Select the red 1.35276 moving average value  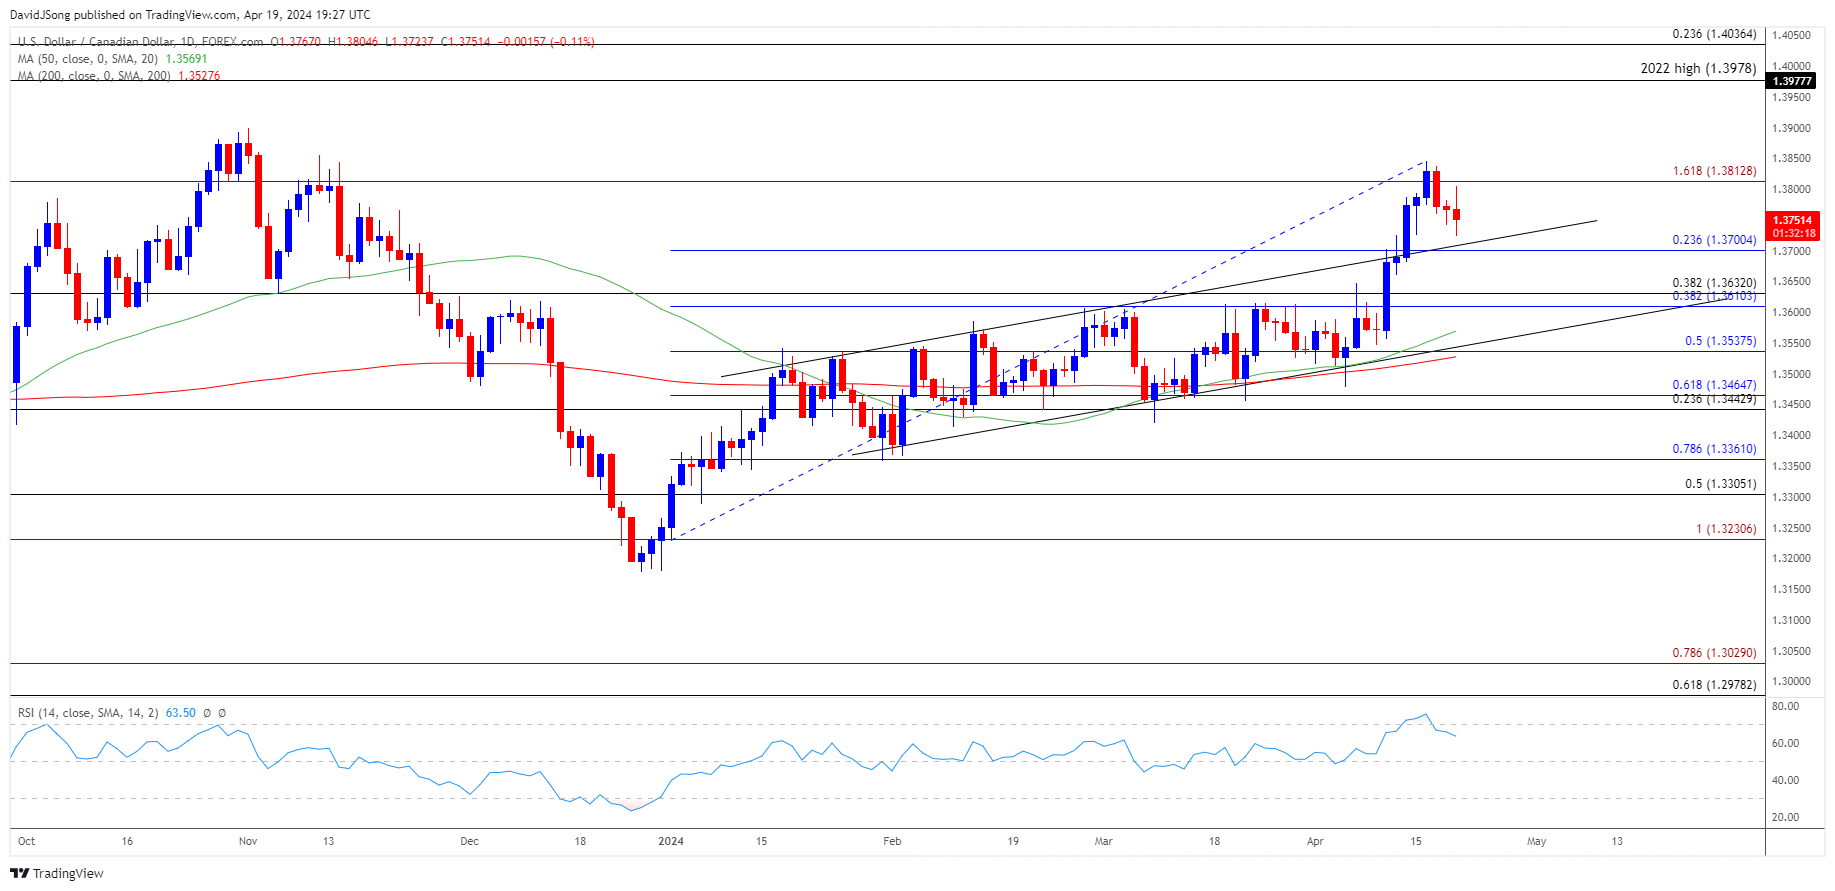[199, 76]
